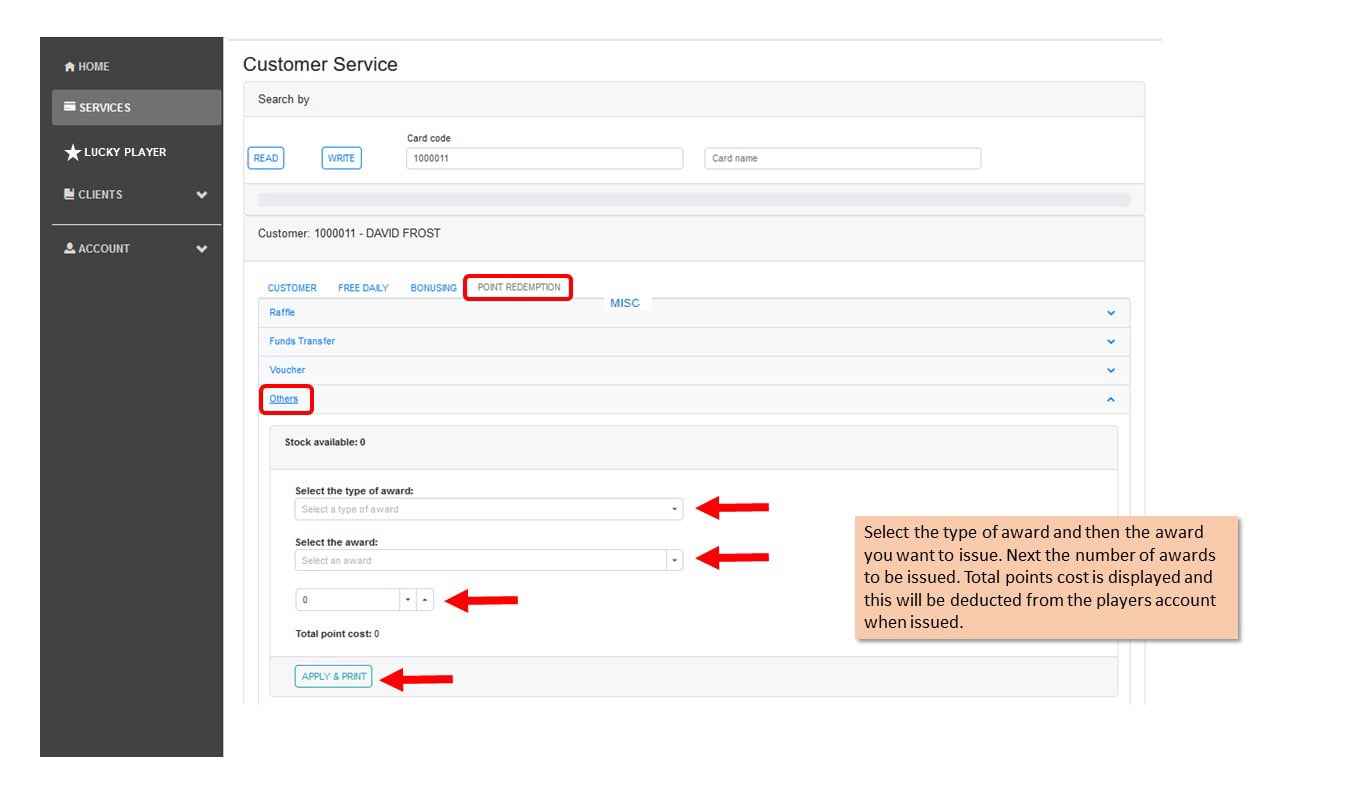Image resolution: width=1361 pixels, height=794 pixels.
Task: Switch to the Free Daily tab
Action: 363,288
